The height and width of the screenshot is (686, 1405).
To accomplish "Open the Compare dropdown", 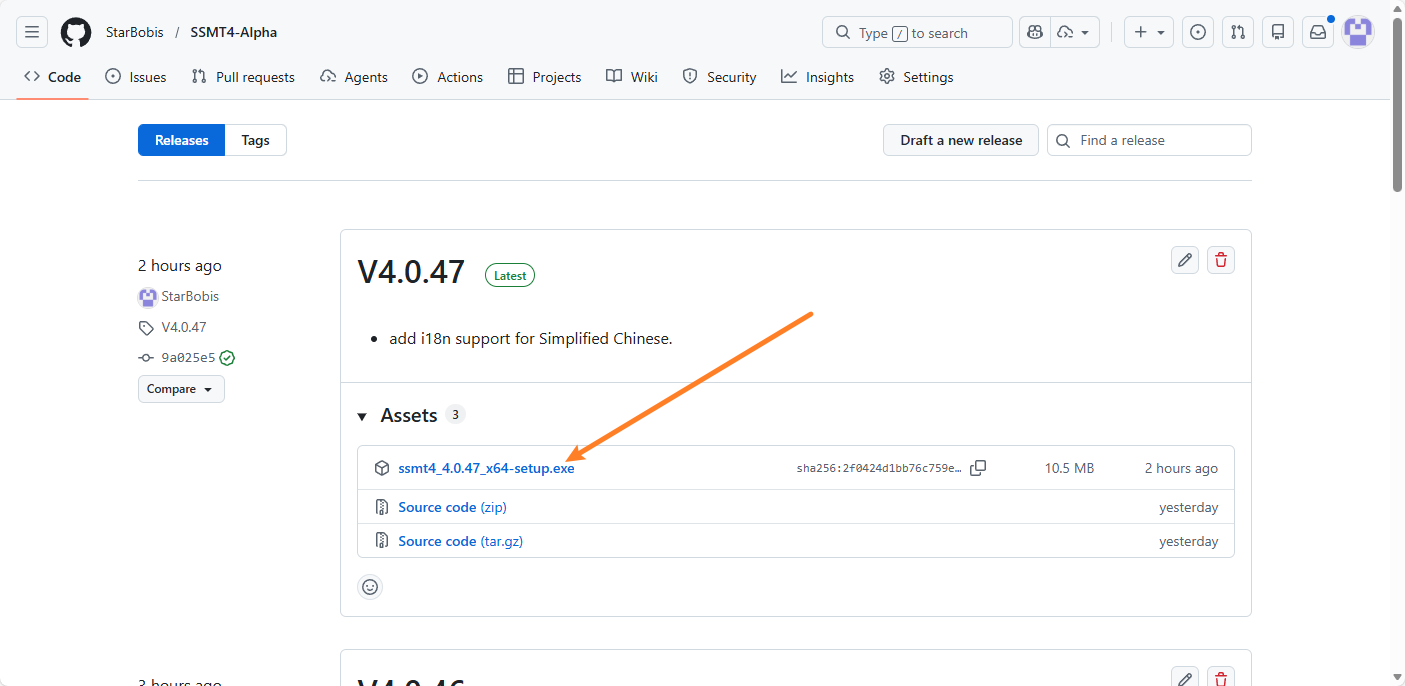I will pyautogui.click(x=181, y=389).
